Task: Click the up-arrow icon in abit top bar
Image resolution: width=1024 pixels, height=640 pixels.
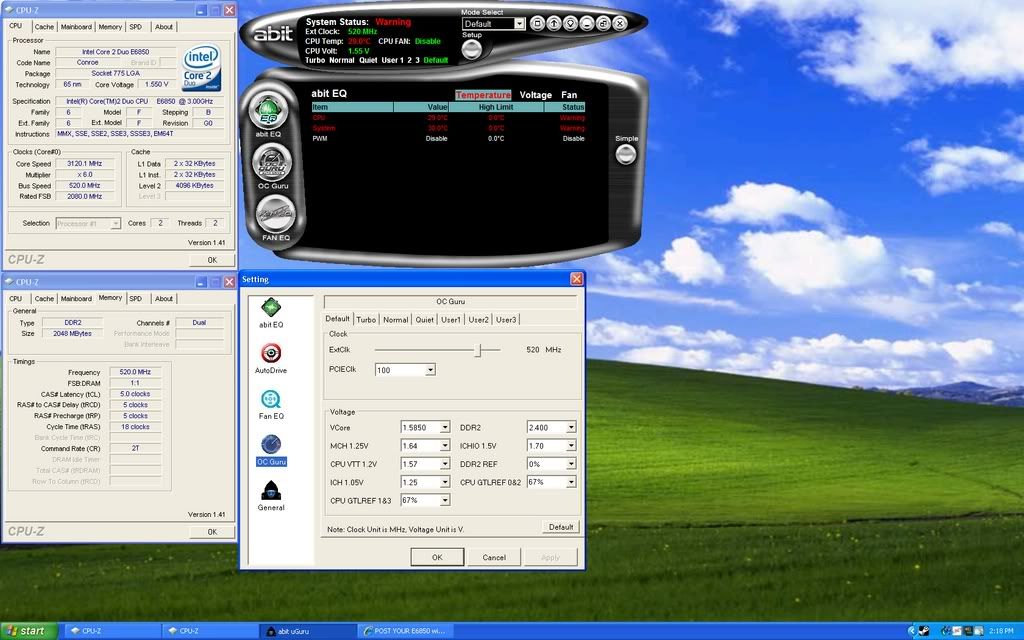Action: 553,23
